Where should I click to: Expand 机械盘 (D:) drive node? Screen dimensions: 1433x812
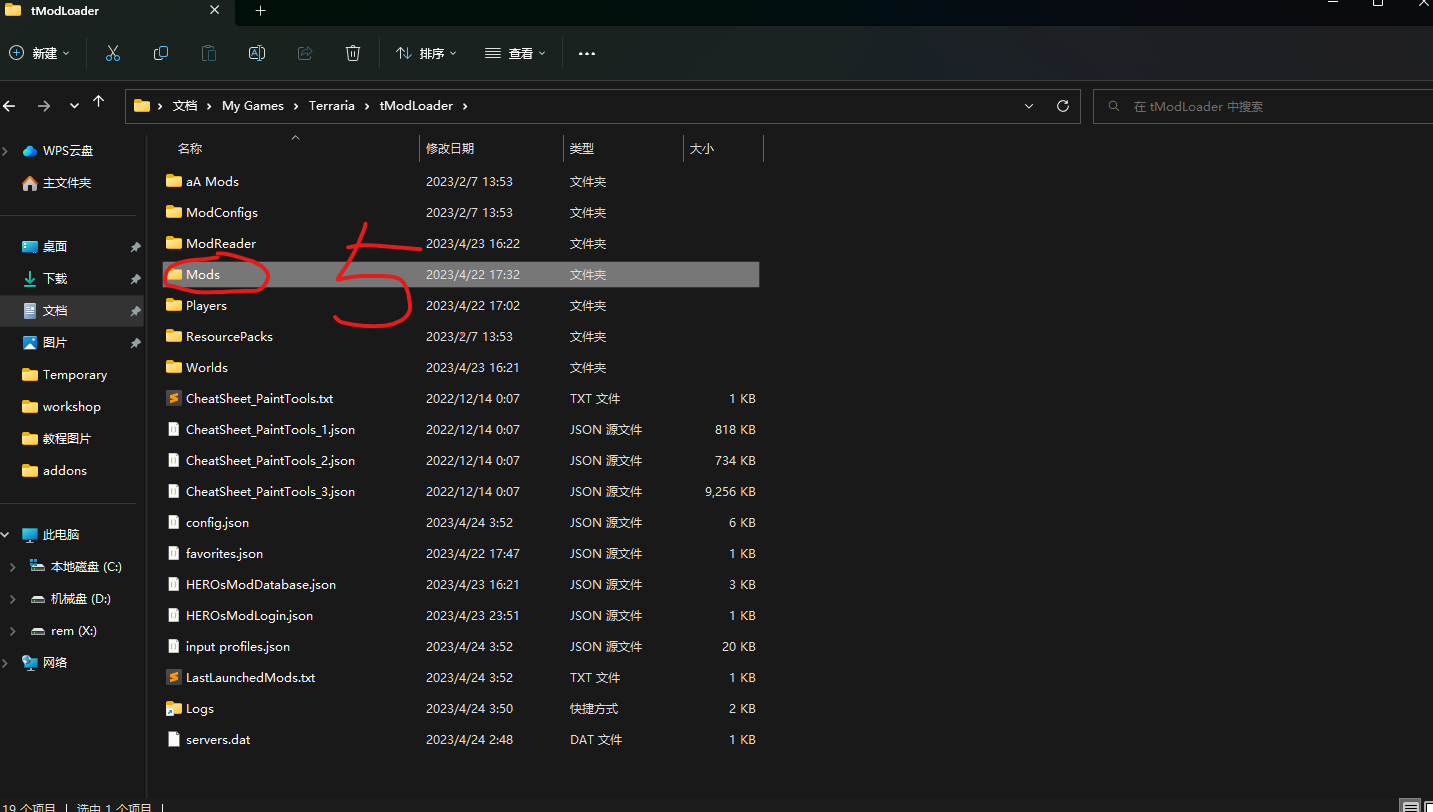click(12, 599)
